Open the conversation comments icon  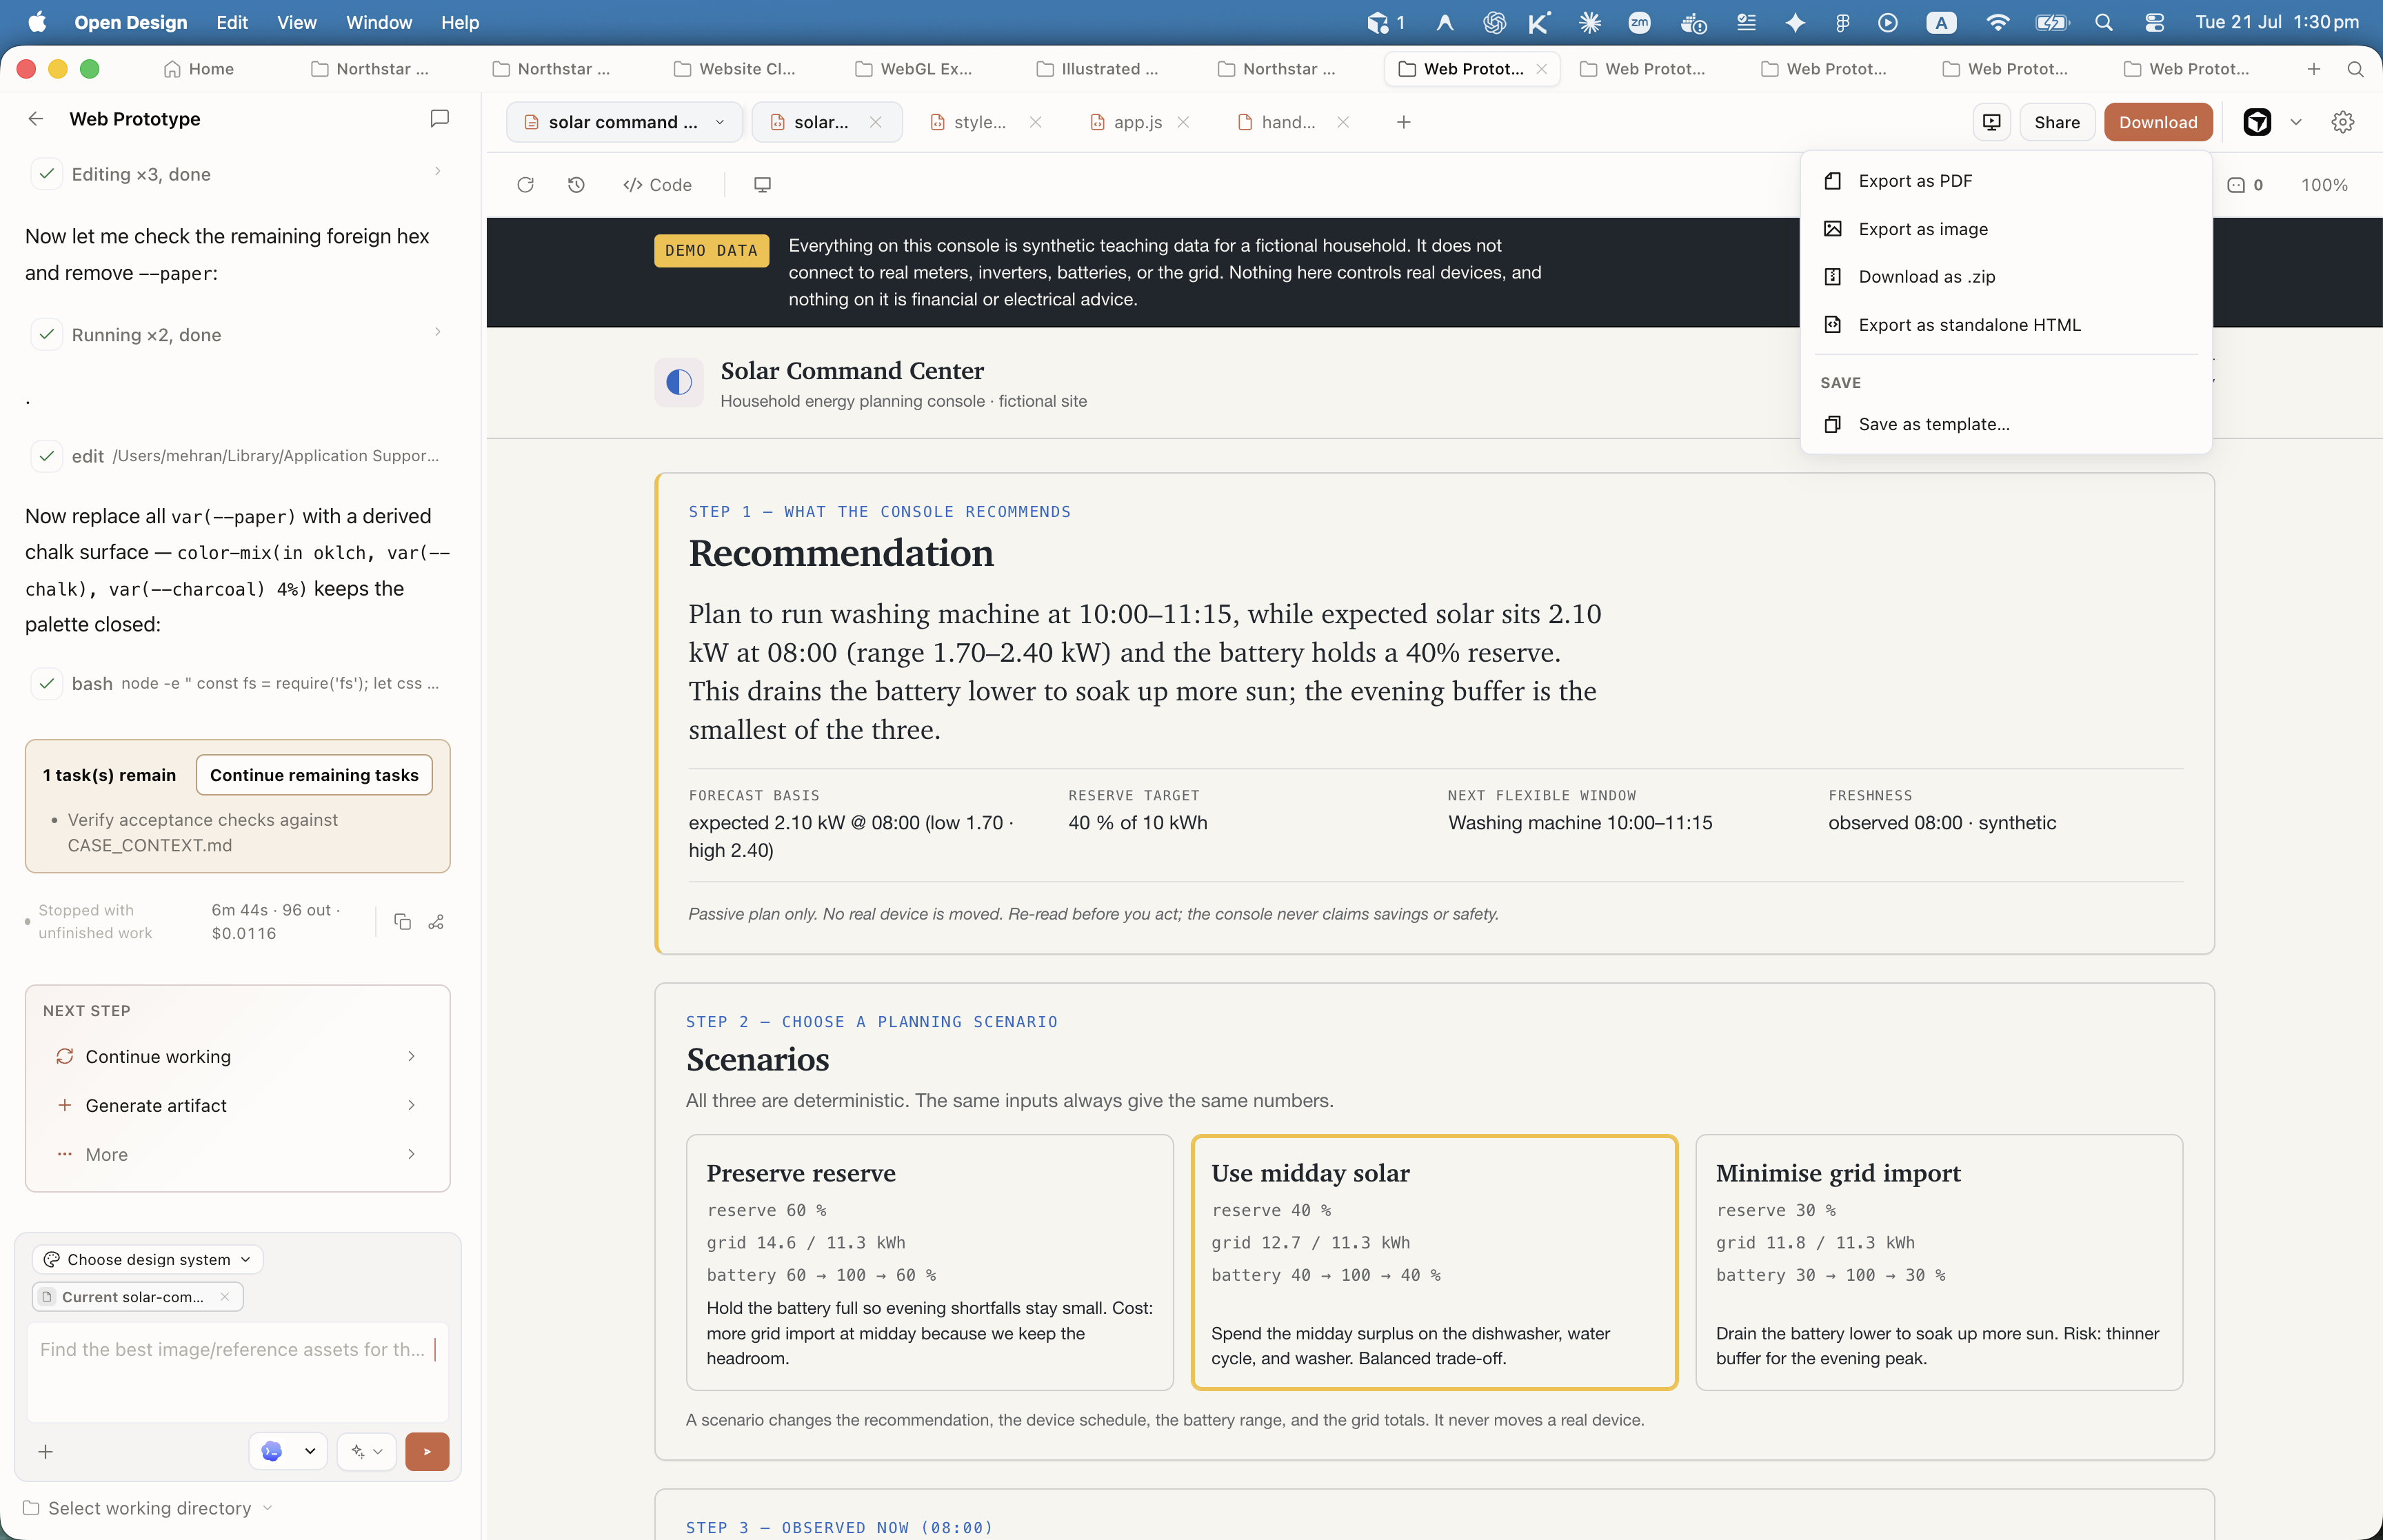click(439, 119)
